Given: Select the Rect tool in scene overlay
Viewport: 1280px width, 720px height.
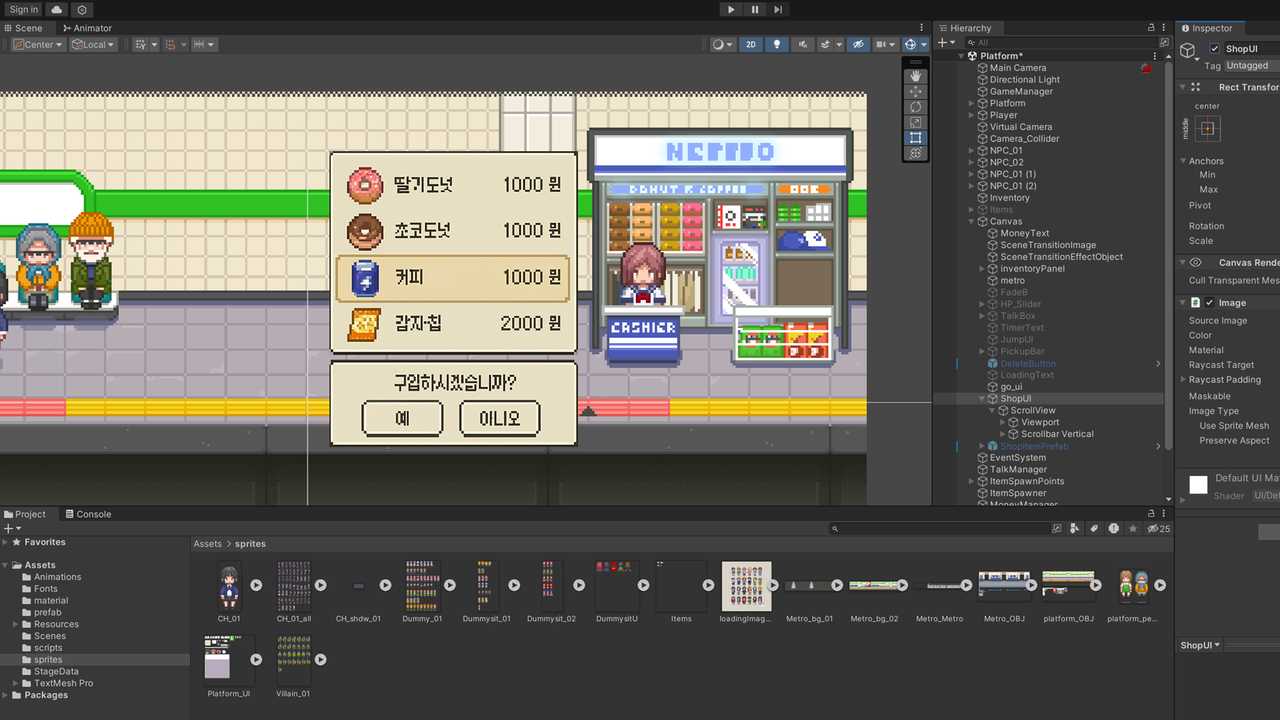Looking at the screenshot, I should 916,138.
